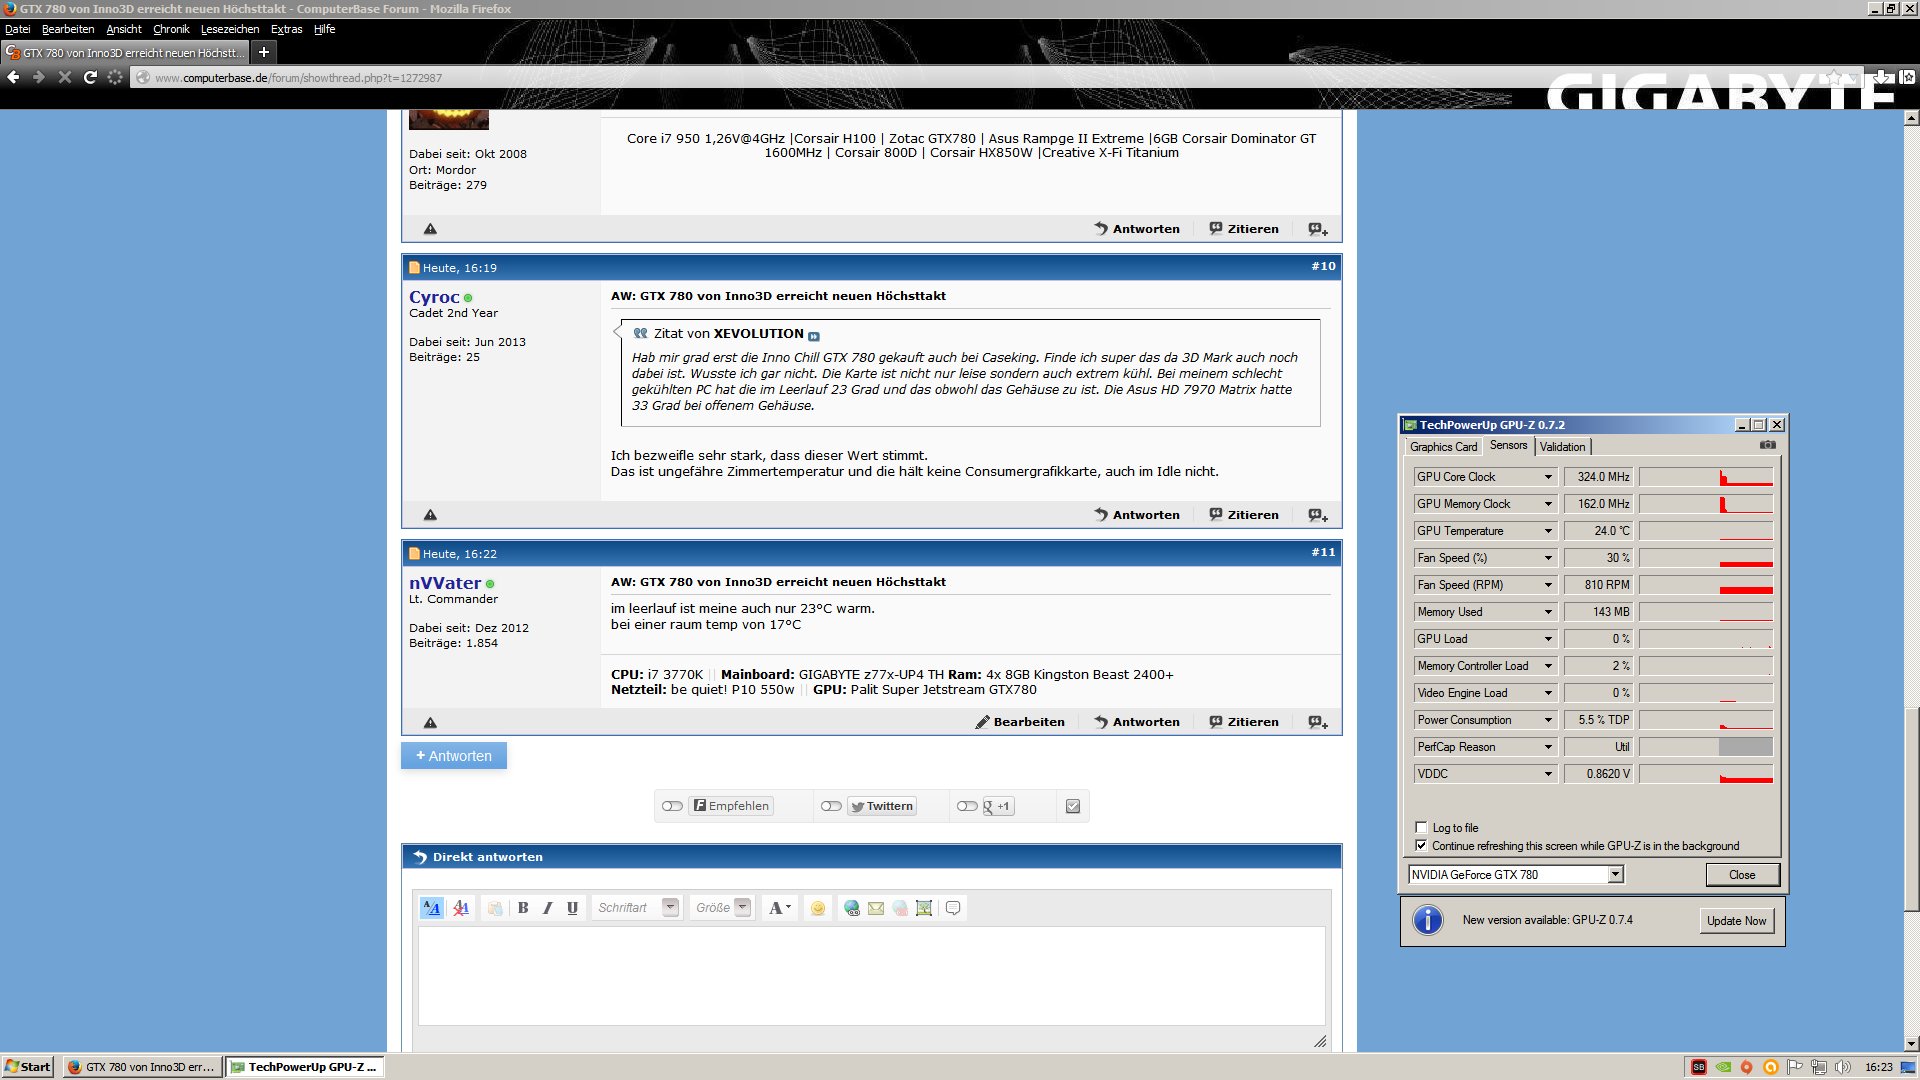Image resolution: width=1920 pixels, height=1080 pixels.
Task: Underline text in reply editor
Action: pos(572,908)
